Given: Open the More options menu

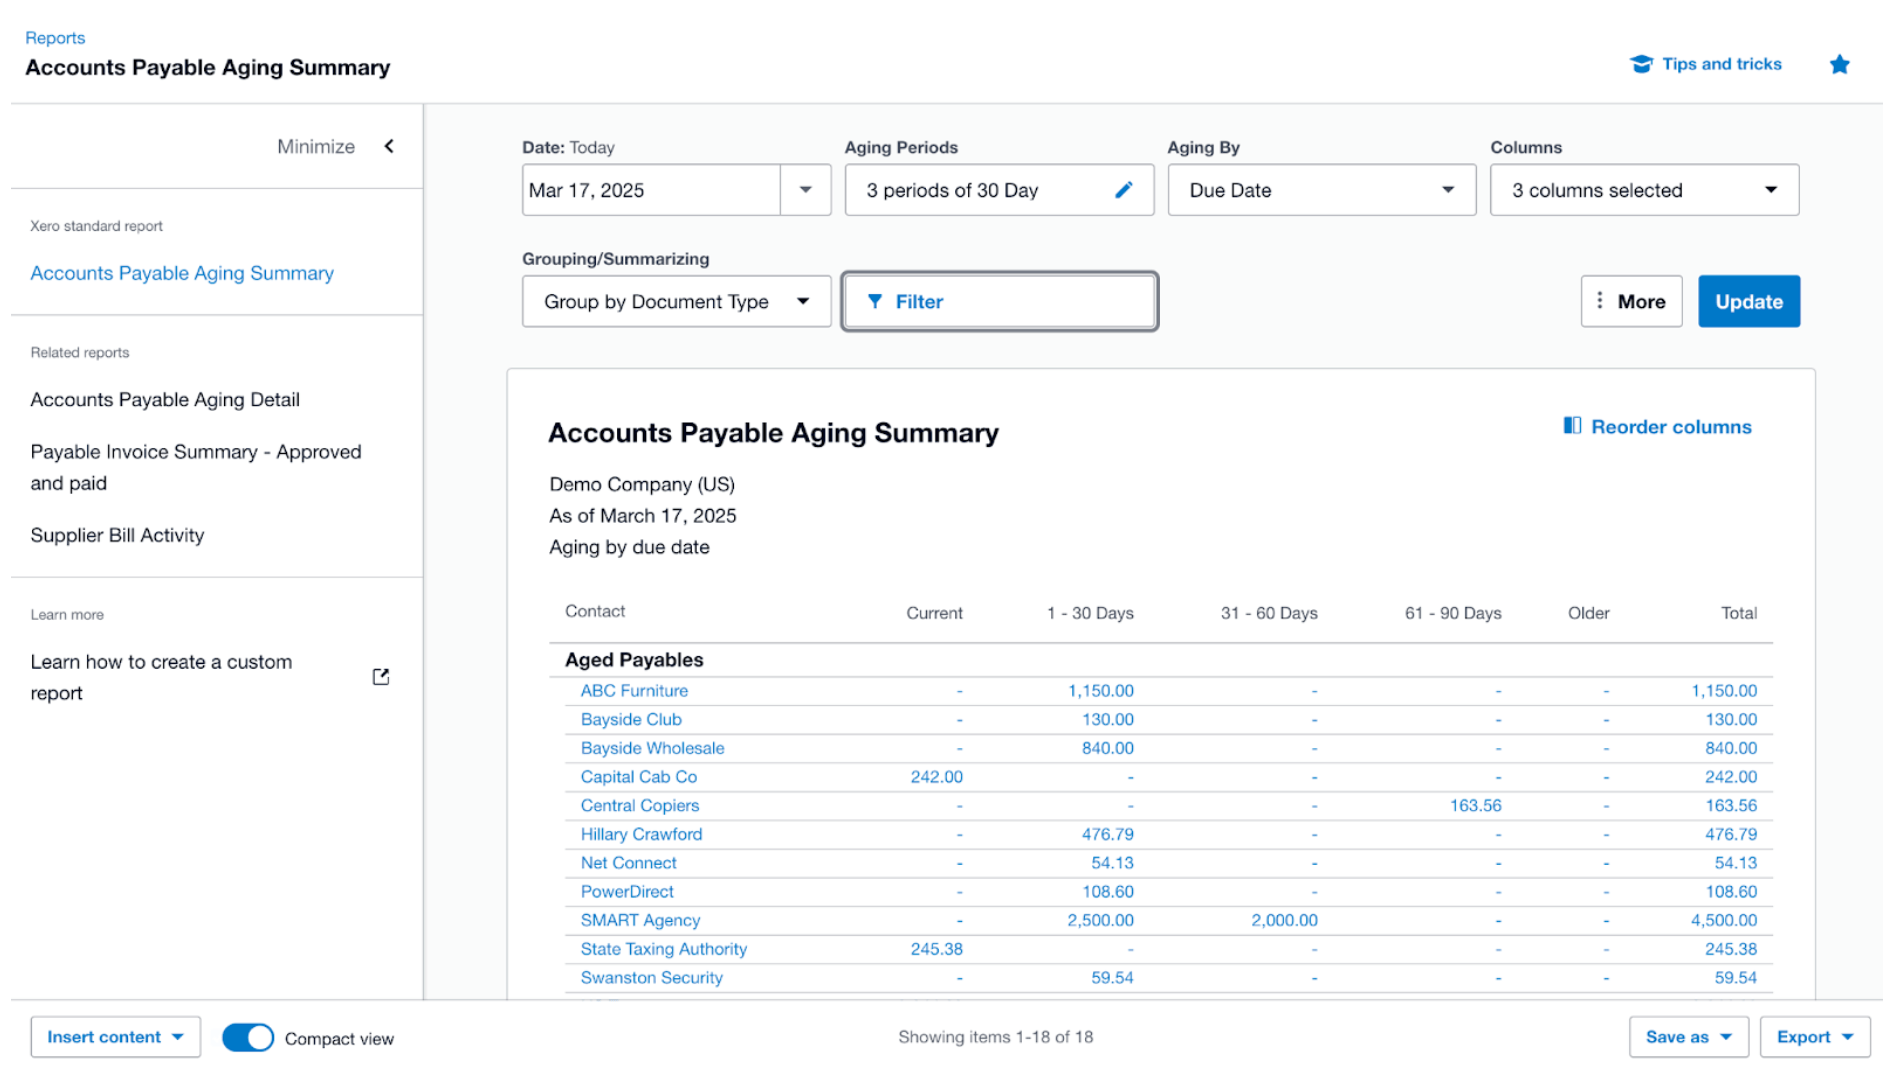Looking at the screenshot, I should [1631, 301].
